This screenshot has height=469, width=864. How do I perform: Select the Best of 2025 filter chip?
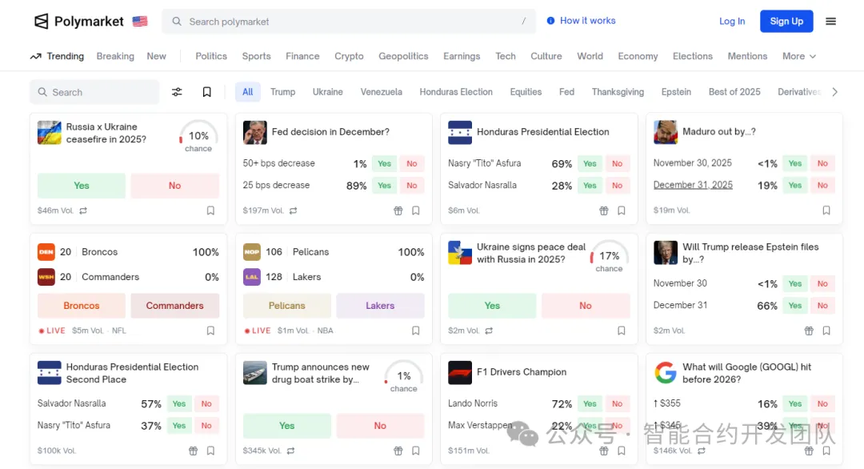pyautogui.click(x=735, y=92)
